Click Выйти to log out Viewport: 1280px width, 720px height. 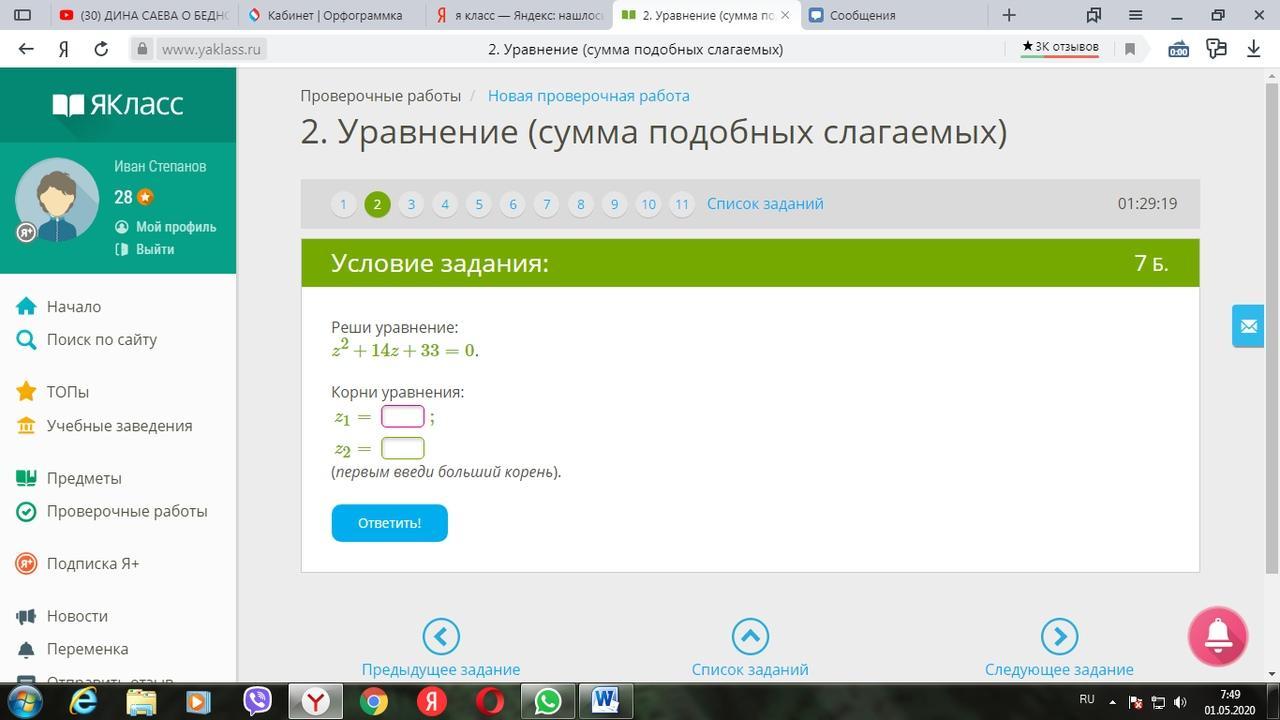click(x=155, y=249)
